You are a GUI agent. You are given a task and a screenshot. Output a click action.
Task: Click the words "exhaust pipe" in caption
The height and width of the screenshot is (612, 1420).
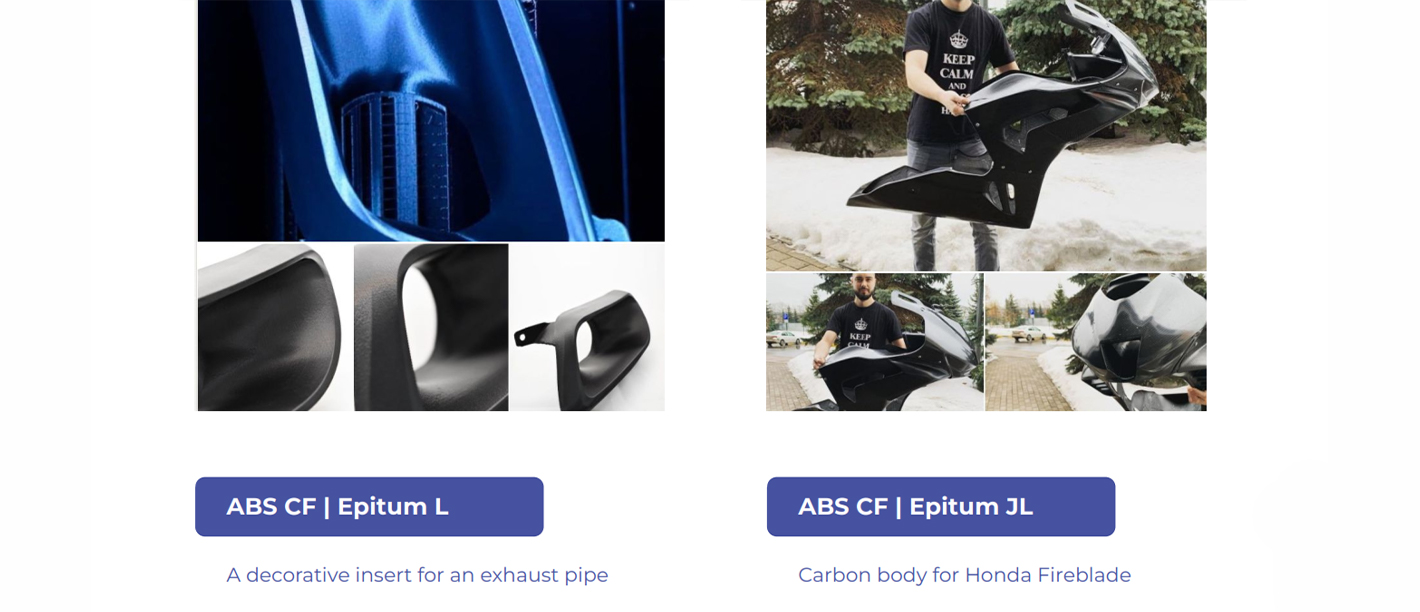pos(544,576)
